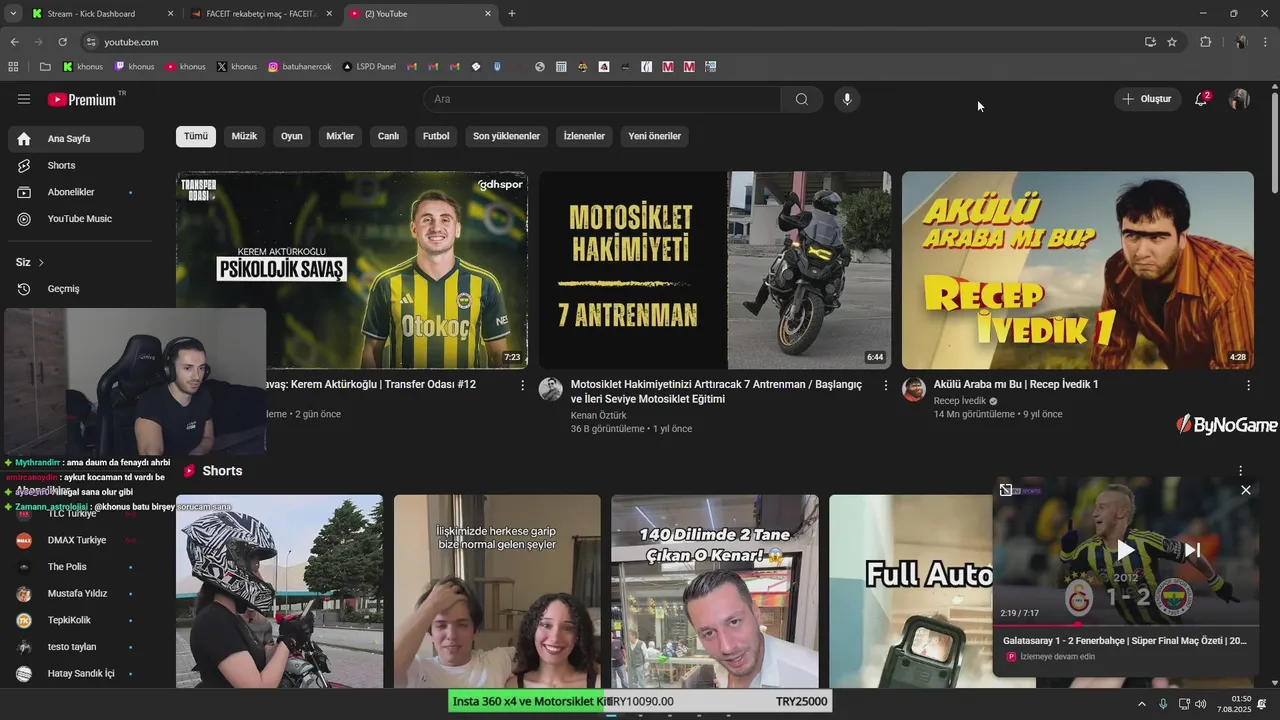
Task: Open Motosiklet Hakimiyeti video title
Action: pos(716,392)
